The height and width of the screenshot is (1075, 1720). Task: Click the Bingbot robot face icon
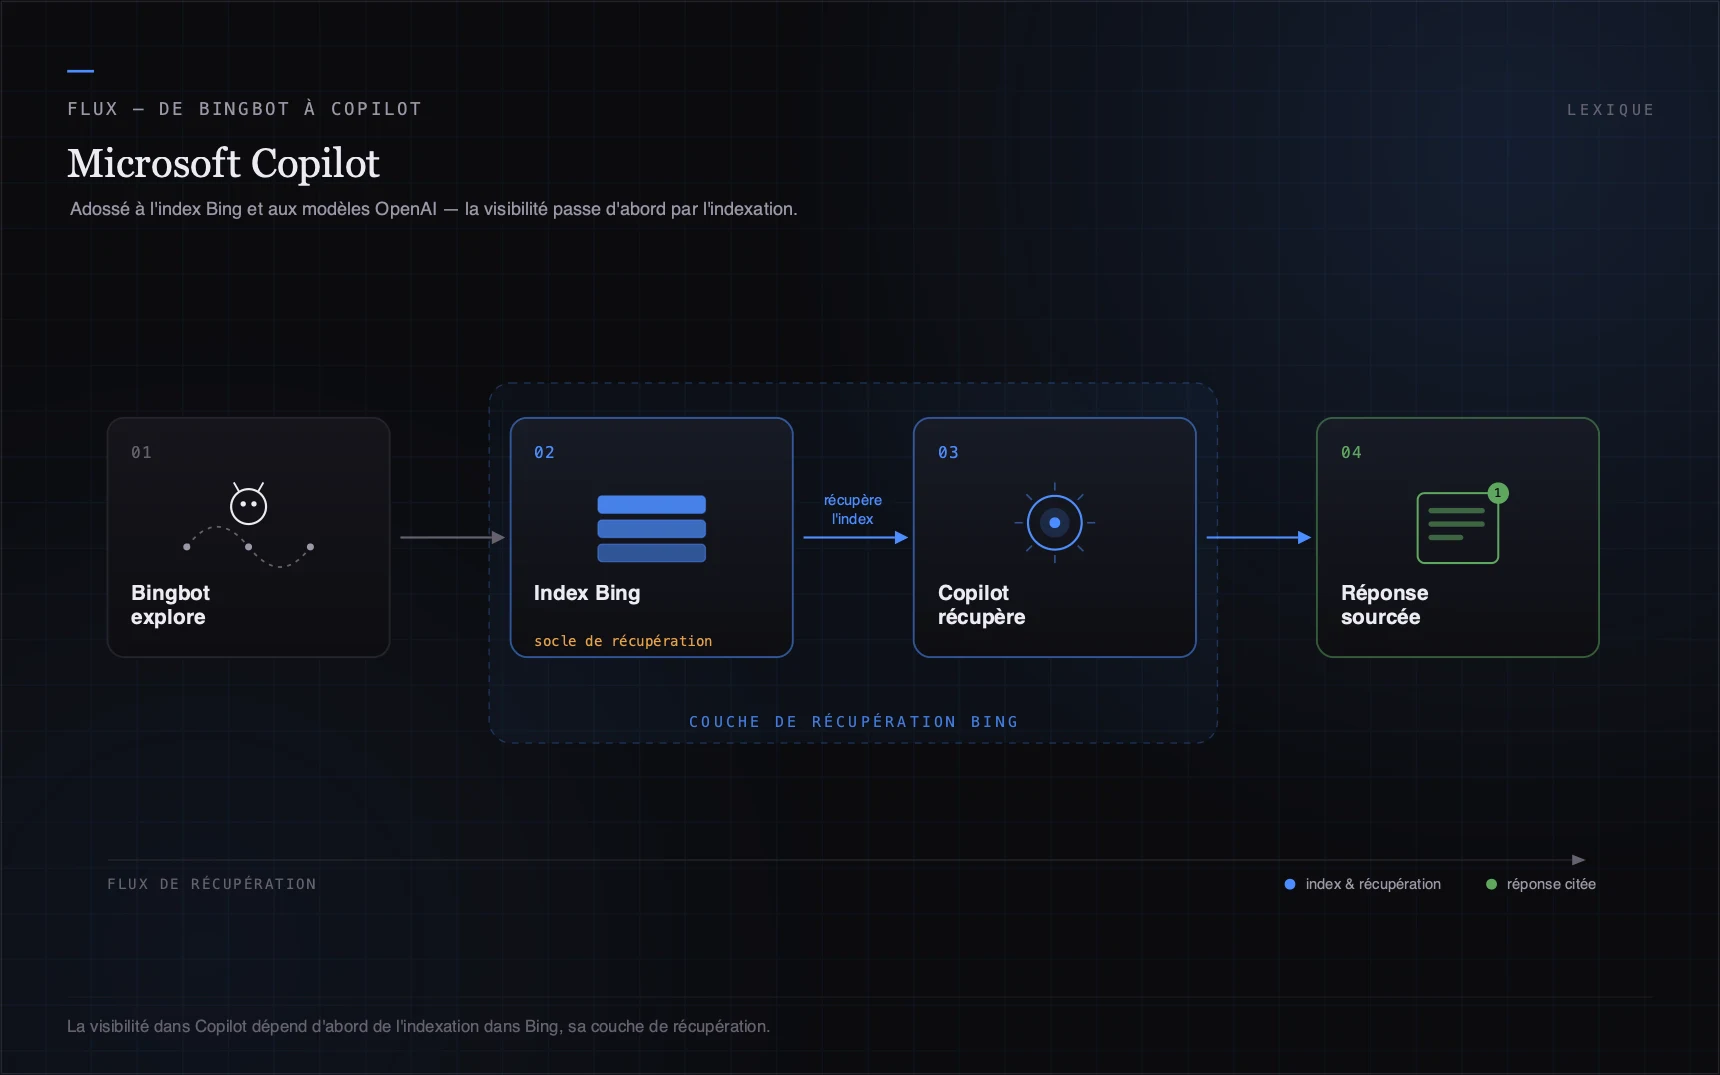click(248, 503)
